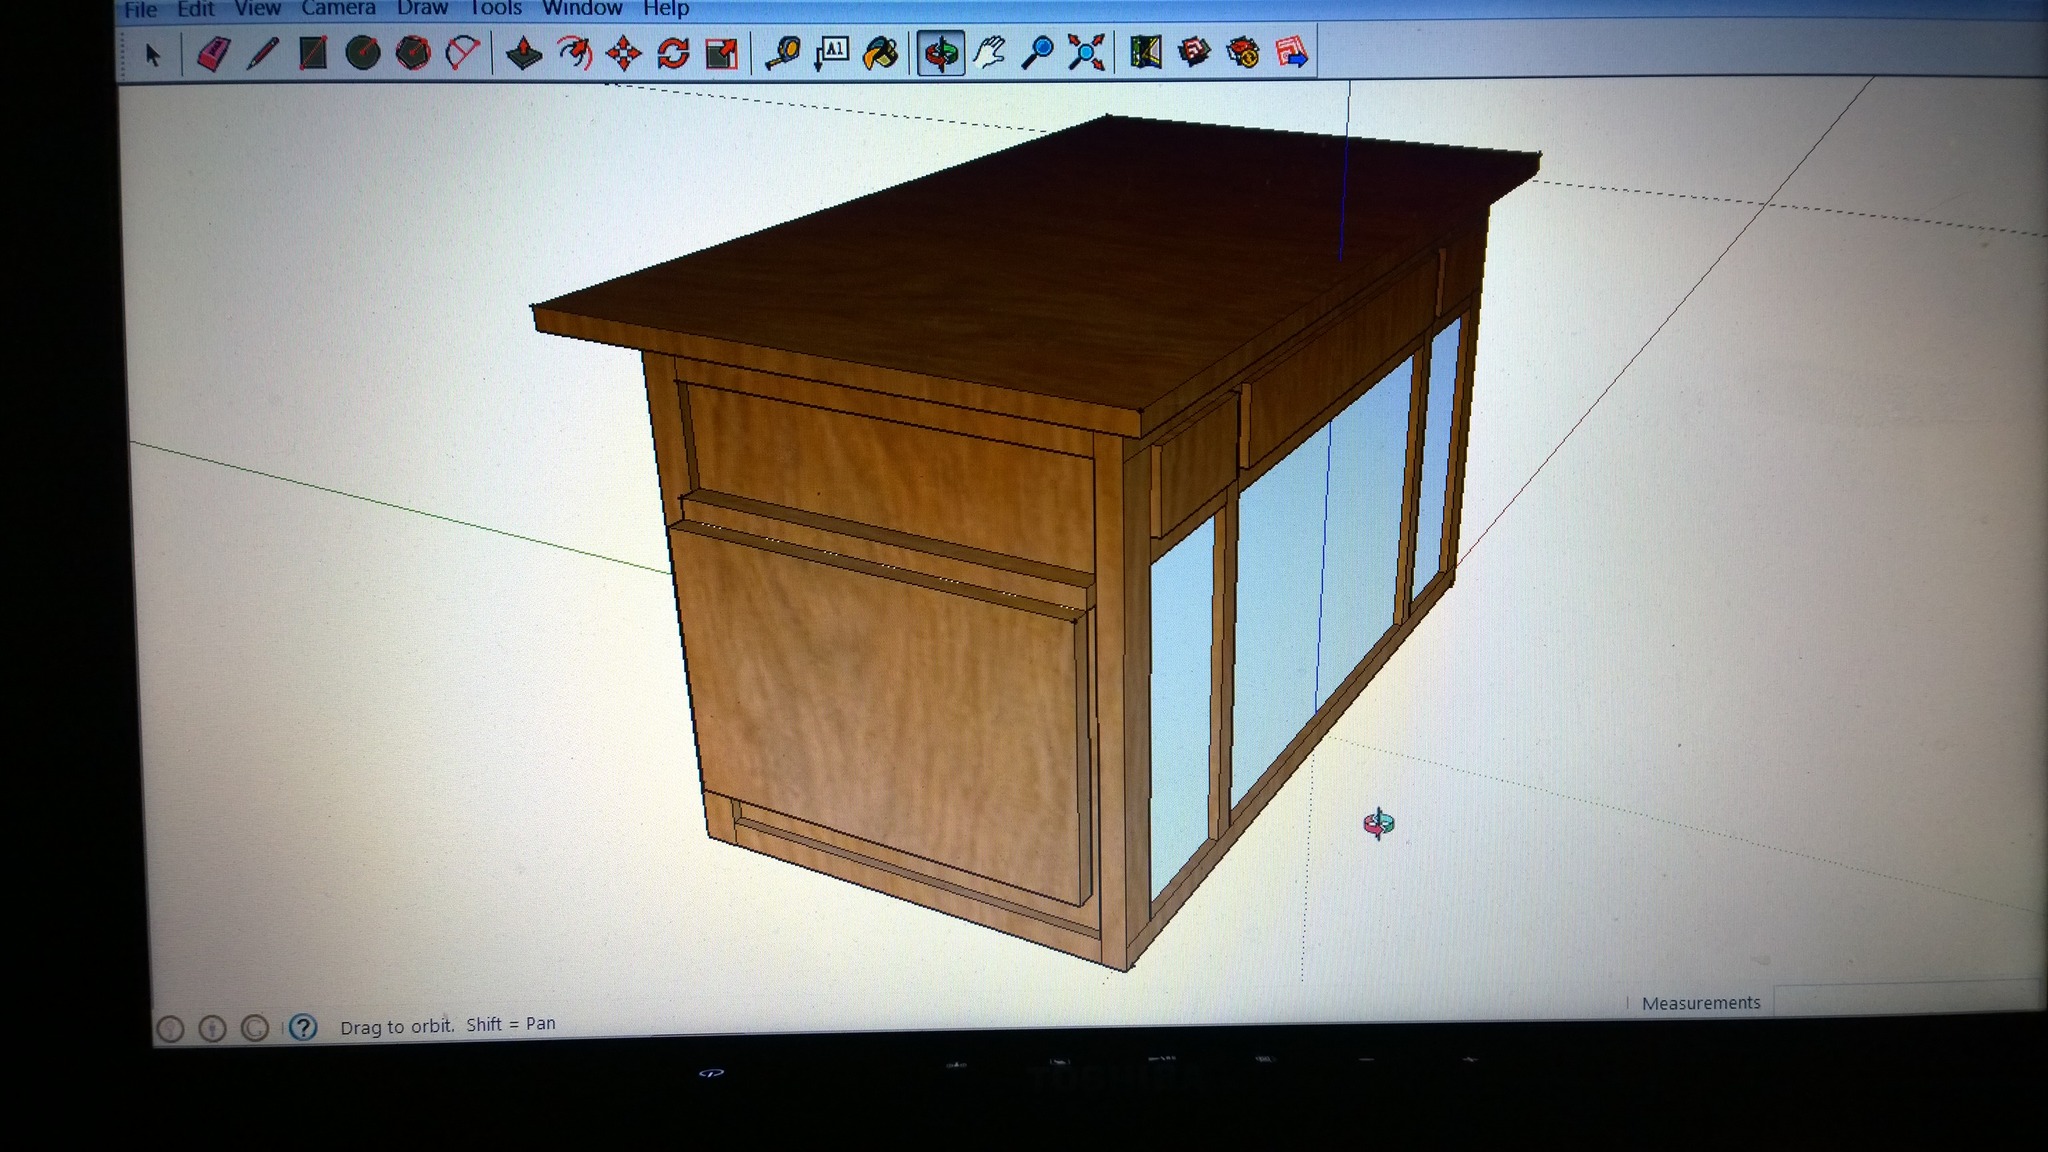This screenshot has width=2048, height=1152.
Task: Select the Zoom magnifier tool
Action: [1038, 53]
